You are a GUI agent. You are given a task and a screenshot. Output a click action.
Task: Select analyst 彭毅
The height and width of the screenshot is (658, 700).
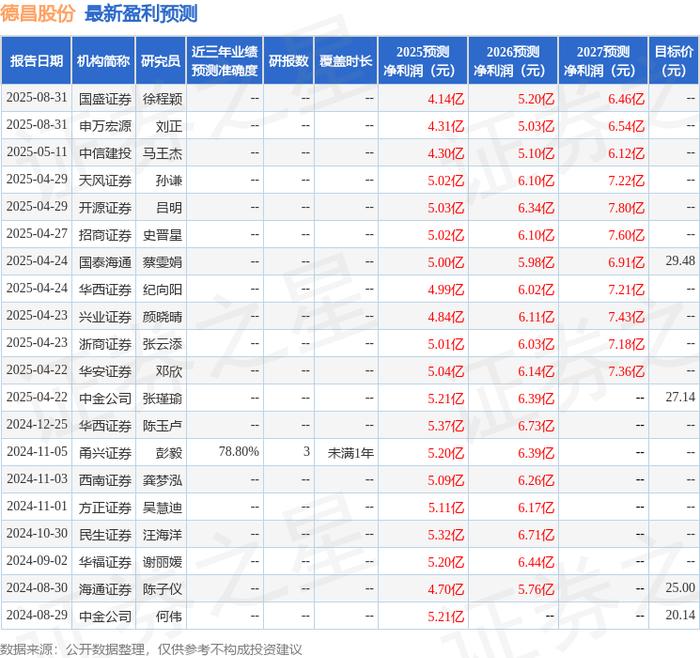(x=169, y=453)
